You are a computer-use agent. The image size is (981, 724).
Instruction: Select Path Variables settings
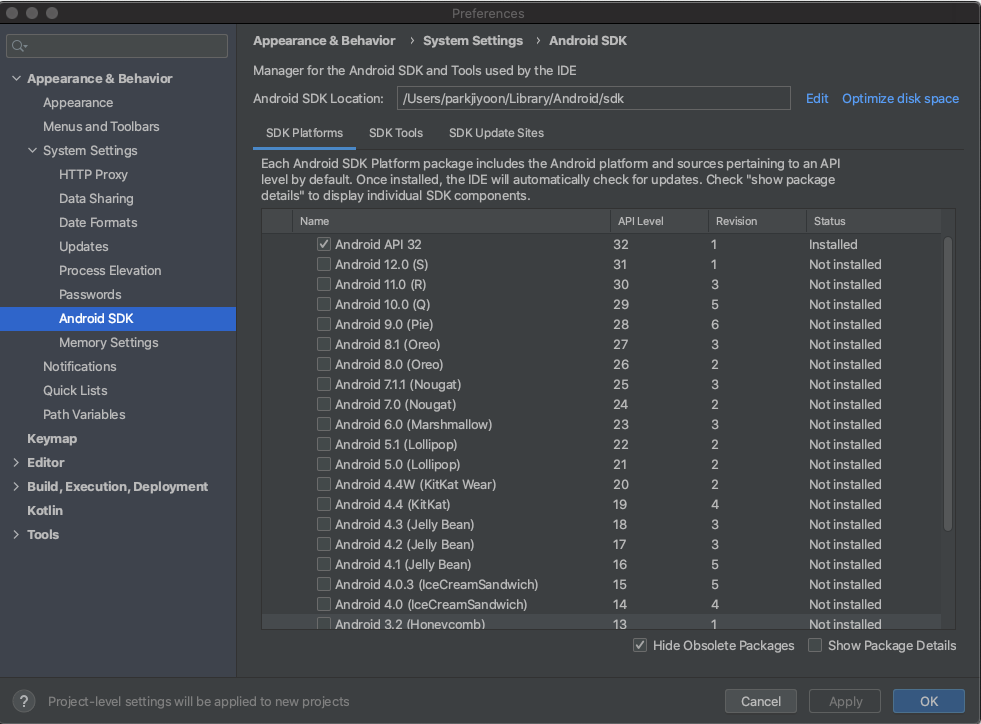click(84, 414)
